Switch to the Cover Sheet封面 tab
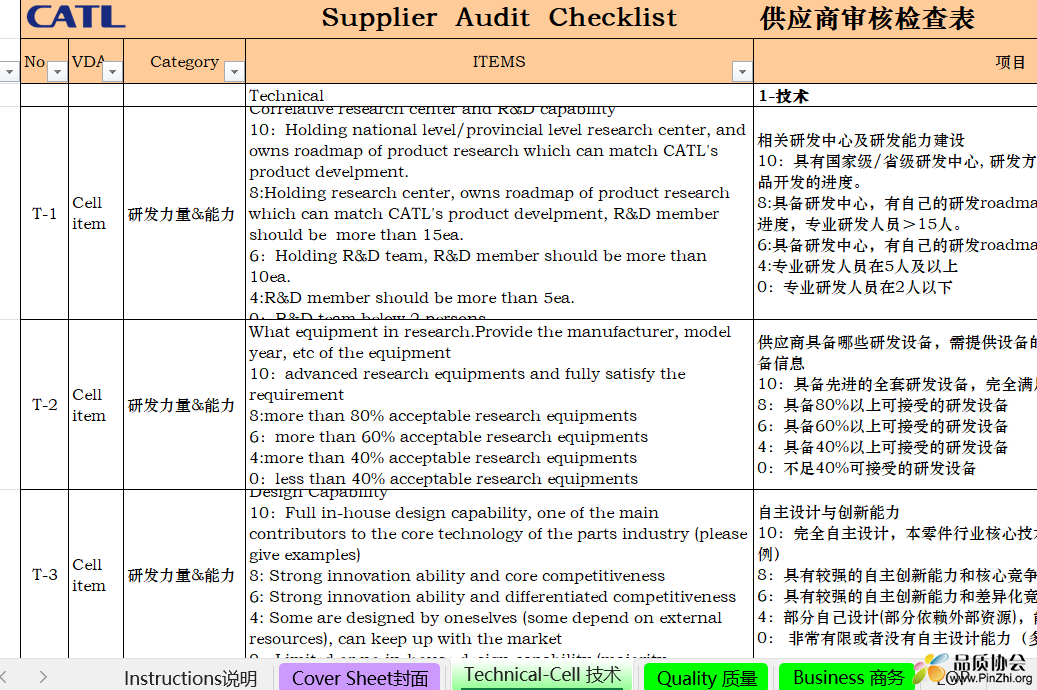The height and width of the screenshot is (690, 1037). (360, 678)
